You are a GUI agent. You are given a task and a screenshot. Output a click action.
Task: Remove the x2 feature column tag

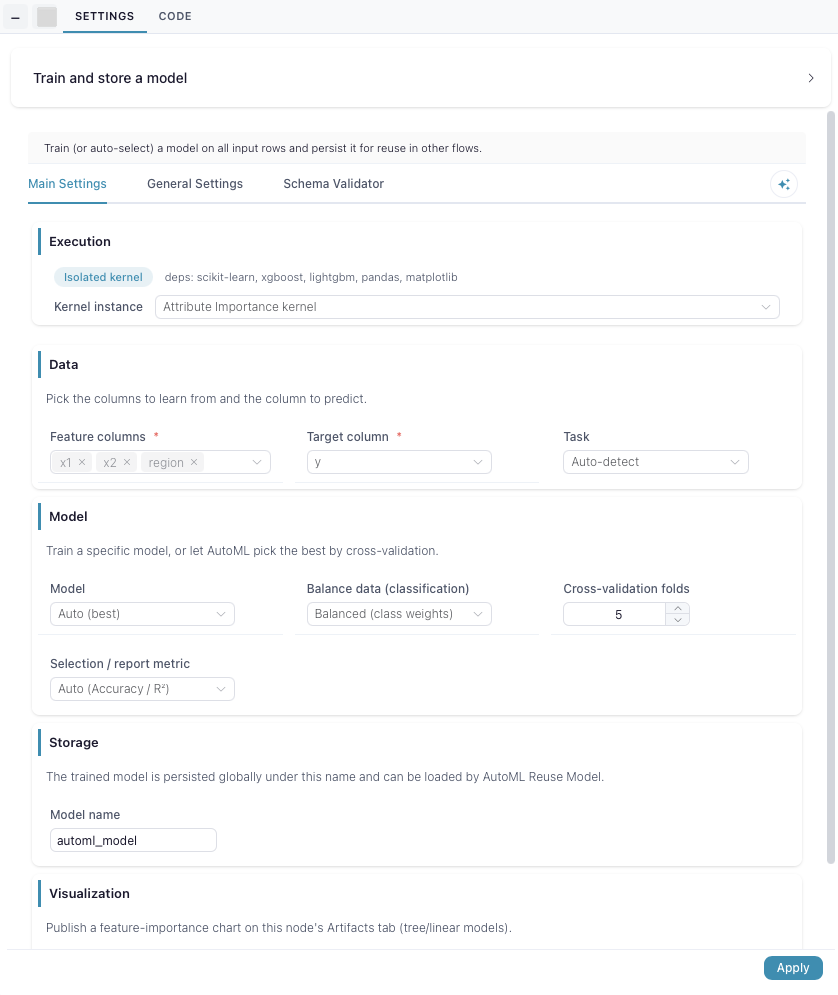[127, 462]
